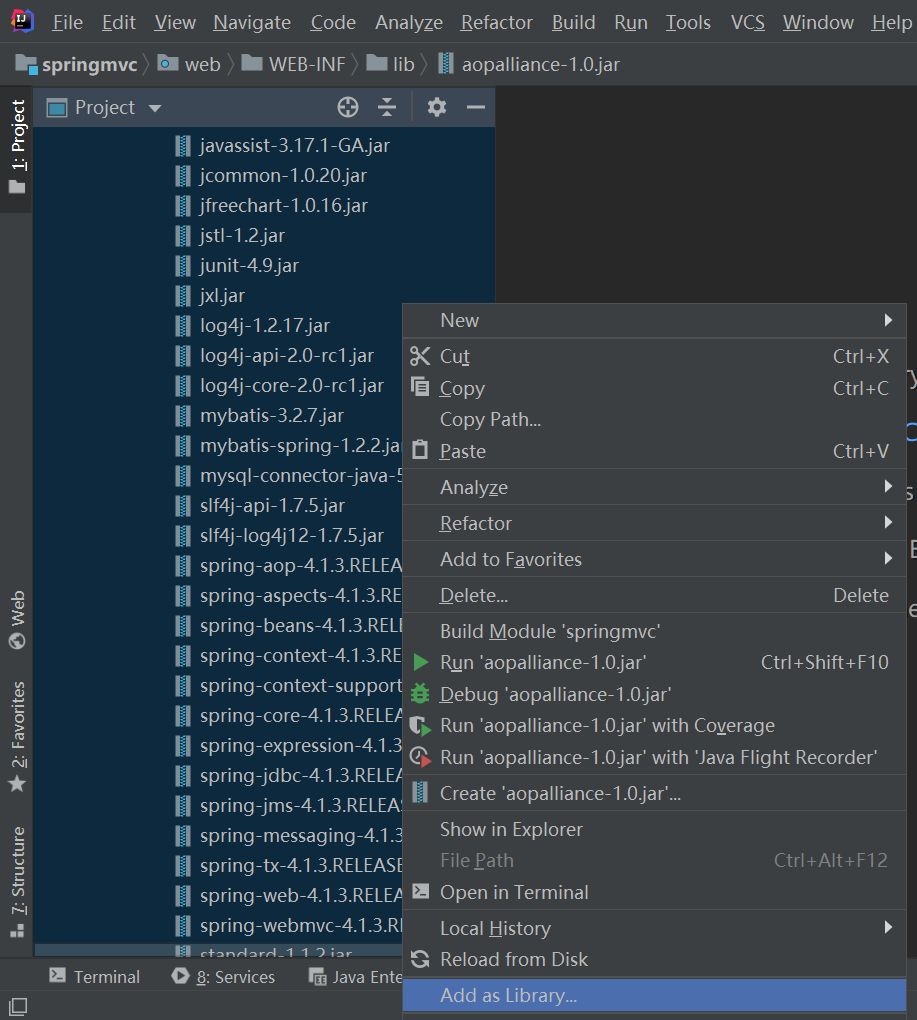Click the jar icon beside Create 'aopalliance-1.0.jar'
Screen dimensions: 917x1020
(421, 792)
